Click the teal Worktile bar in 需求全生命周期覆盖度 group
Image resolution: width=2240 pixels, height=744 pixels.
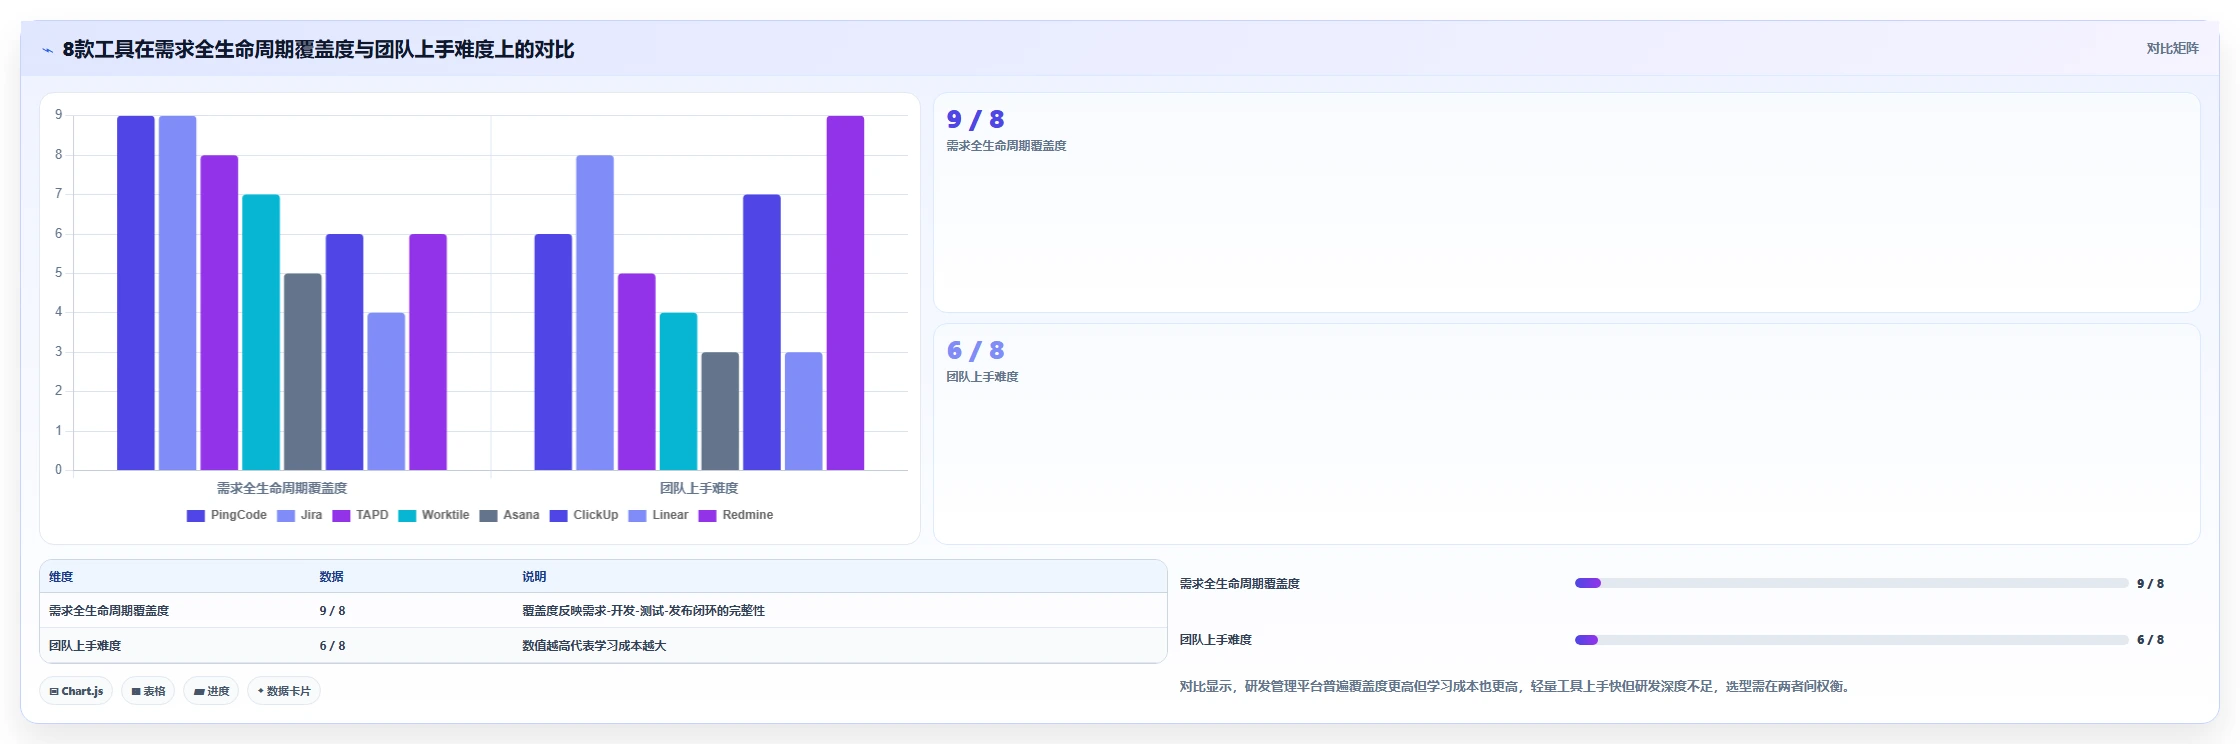tap(261, 332)
